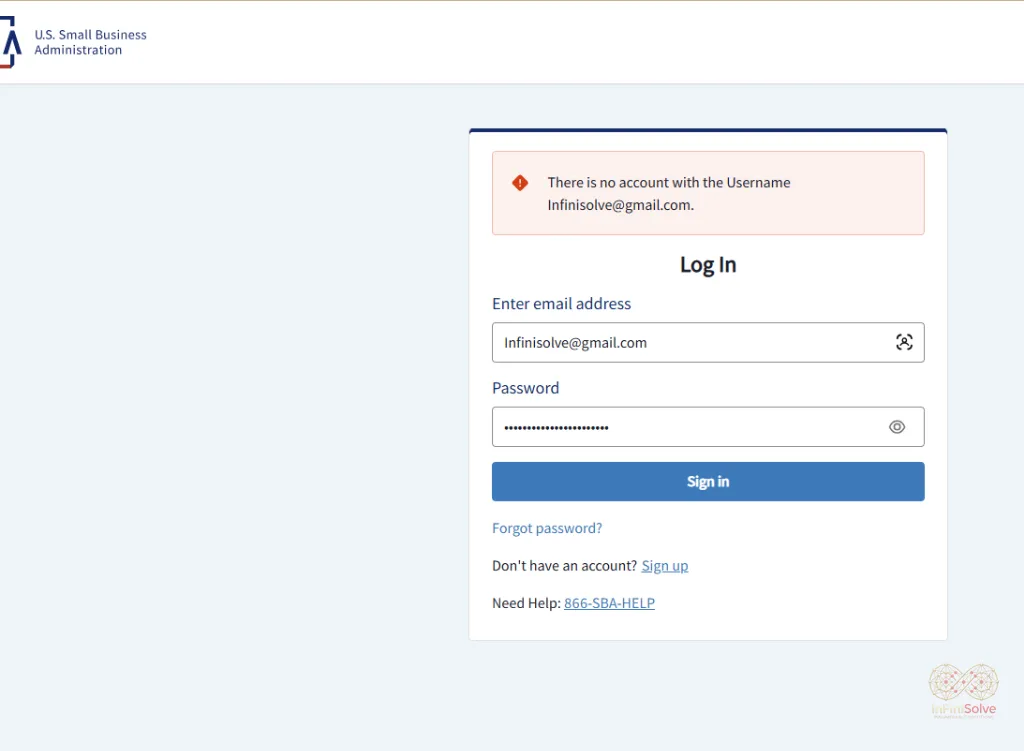Open the 866-SBA-HELP link
The width and height of the screenshot is (1024, 751).
609,603
